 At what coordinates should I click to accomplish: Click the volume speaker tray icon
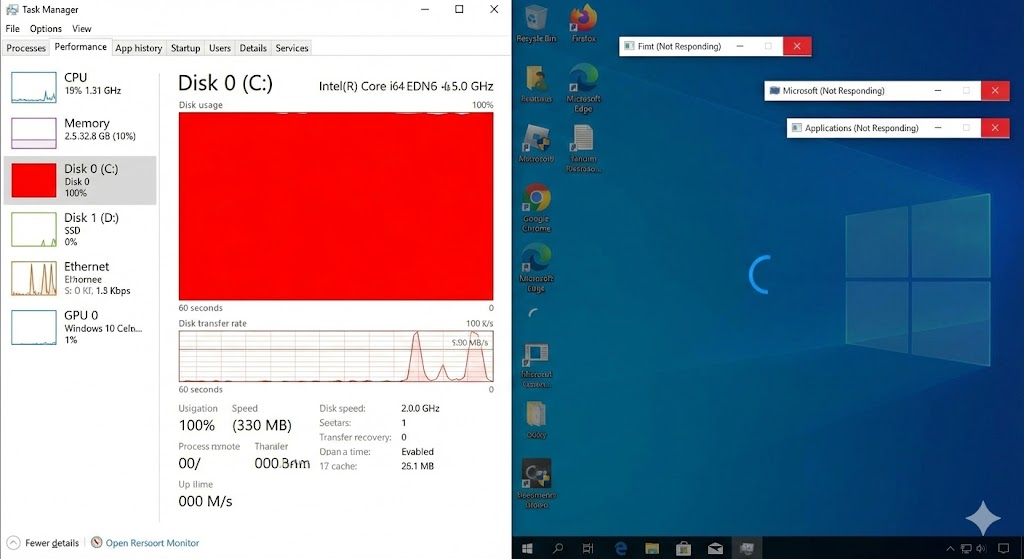pyautogui.click(x=979, y=548)
